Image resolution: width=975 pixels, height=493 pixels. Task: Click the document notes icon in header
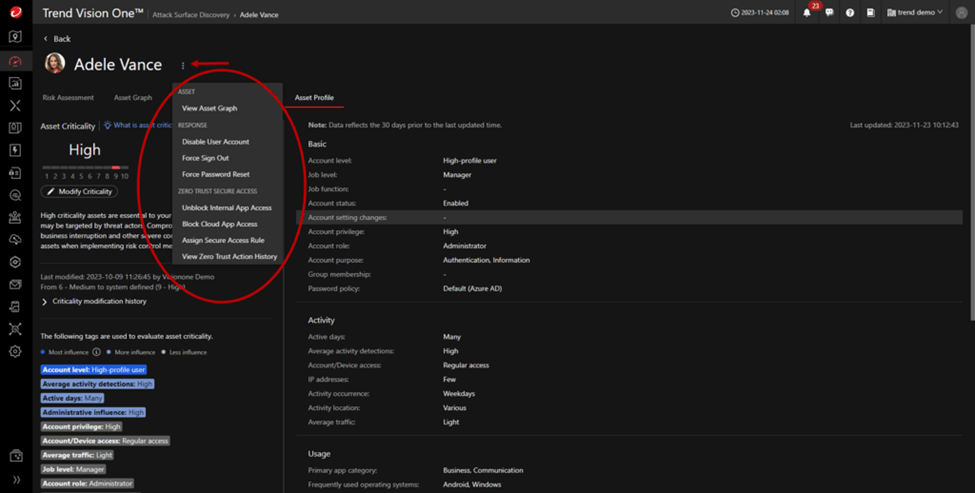coord(871,12)
